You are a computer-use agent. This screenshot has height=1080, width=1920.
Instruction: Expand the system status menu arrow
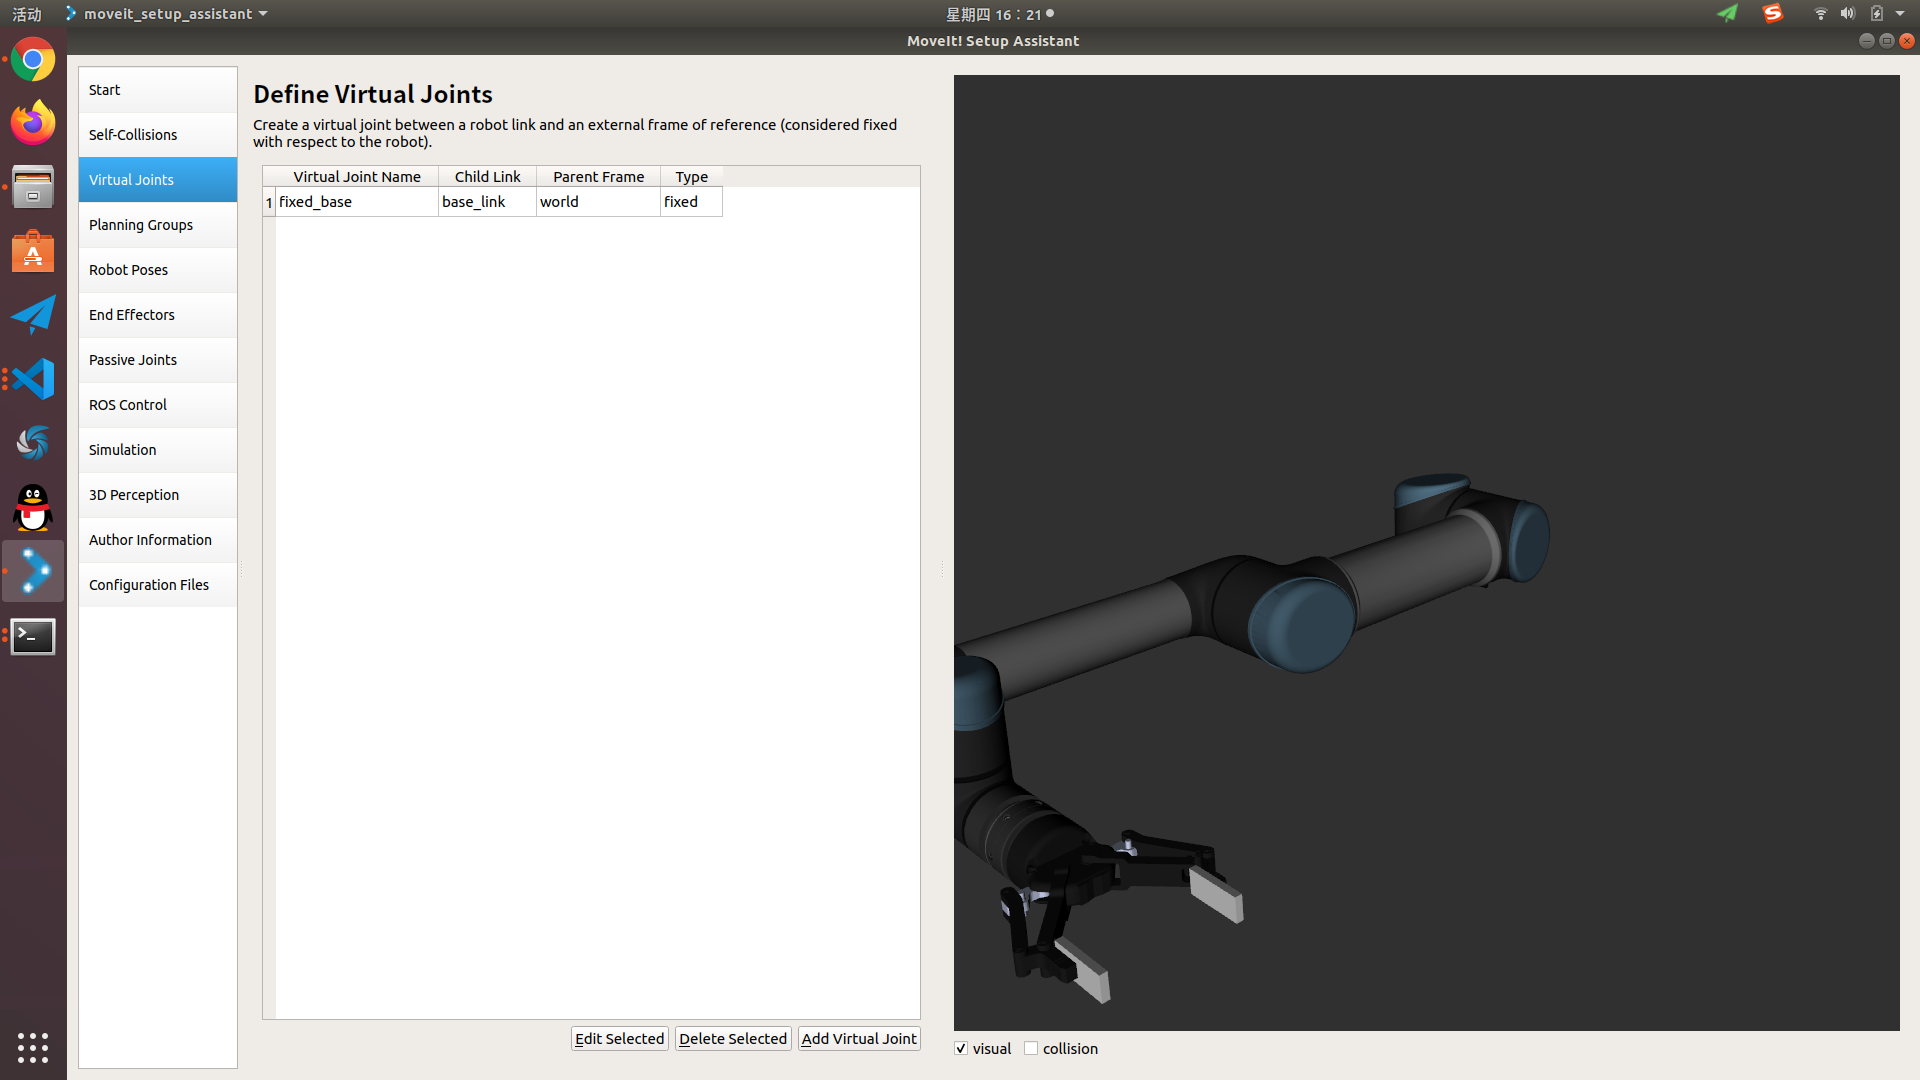(1900, 14)
